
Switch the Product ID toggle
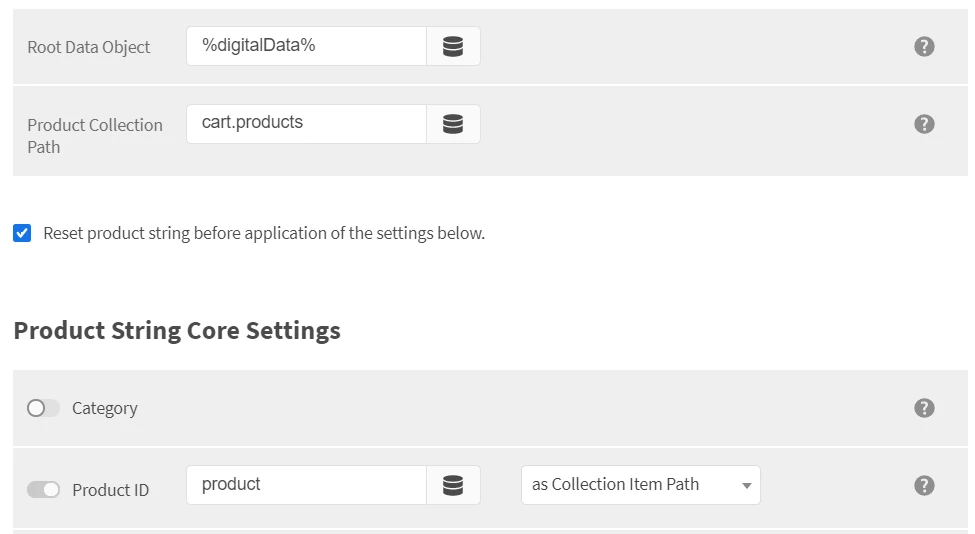(x=43, y=489)
